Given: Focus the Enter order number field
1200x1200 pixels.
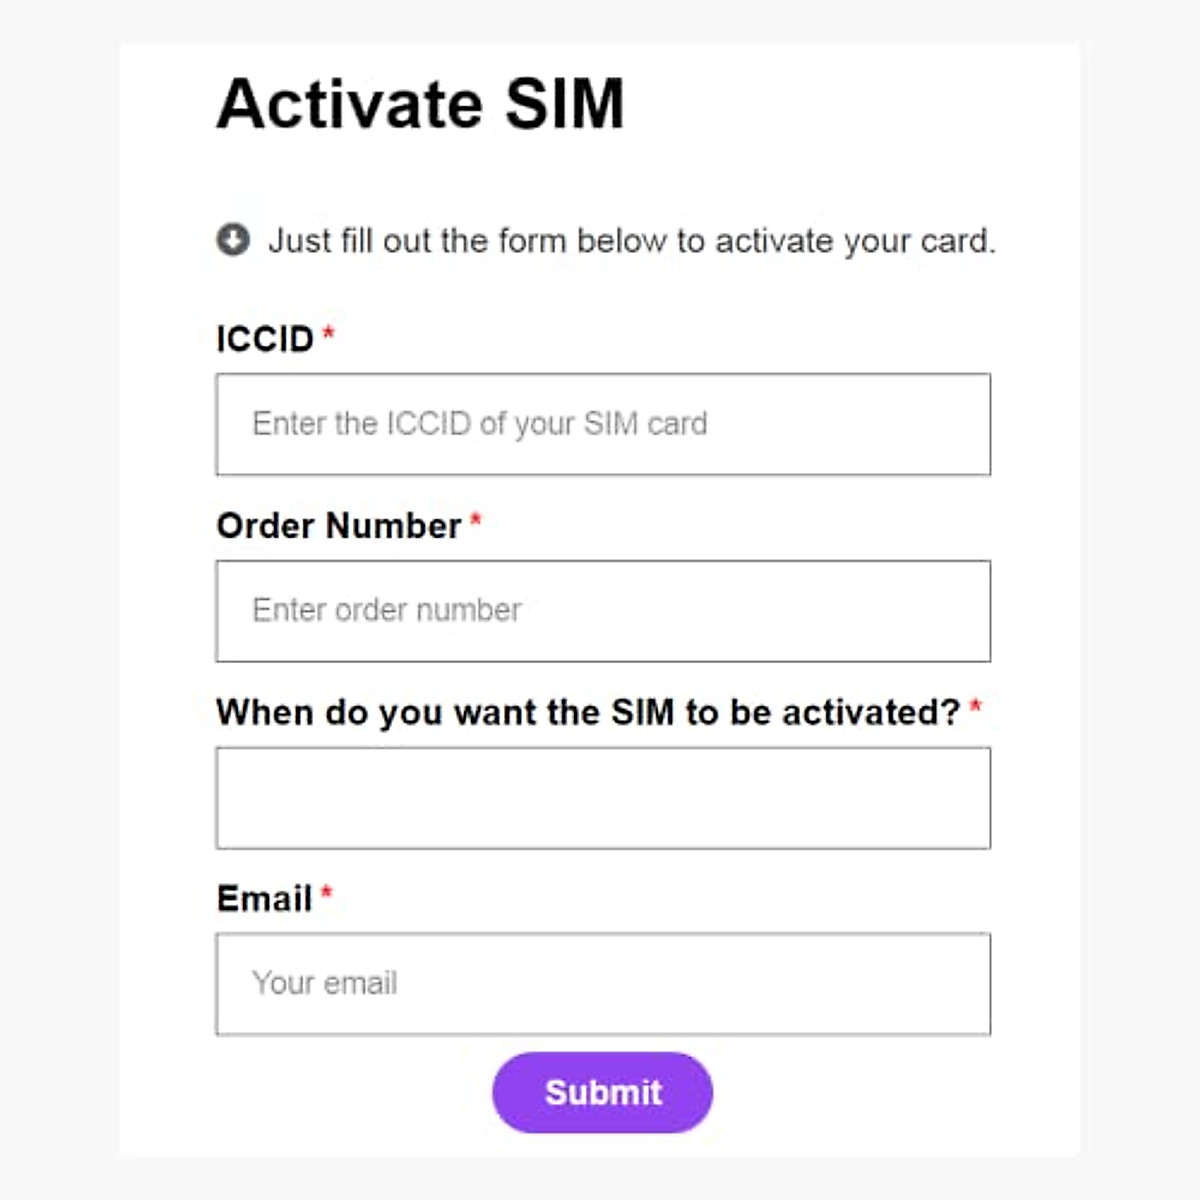Looking at the screenshot, I should (x=603, y=610).
